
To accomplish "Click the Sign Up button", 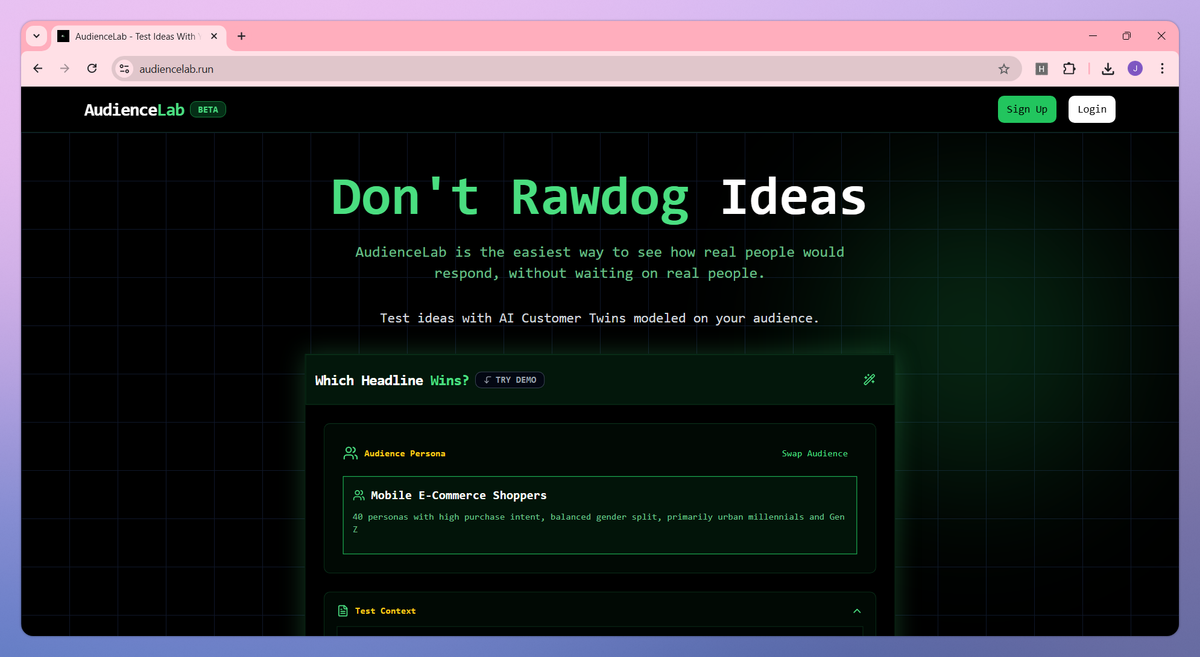I will [1027, 109].
